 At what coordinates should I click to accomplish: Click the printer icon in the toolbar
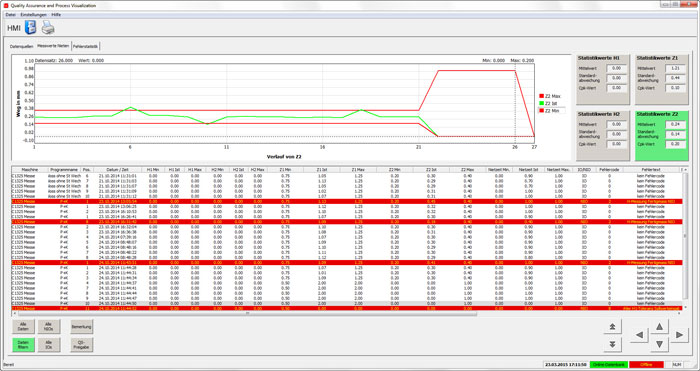[48, 28]
